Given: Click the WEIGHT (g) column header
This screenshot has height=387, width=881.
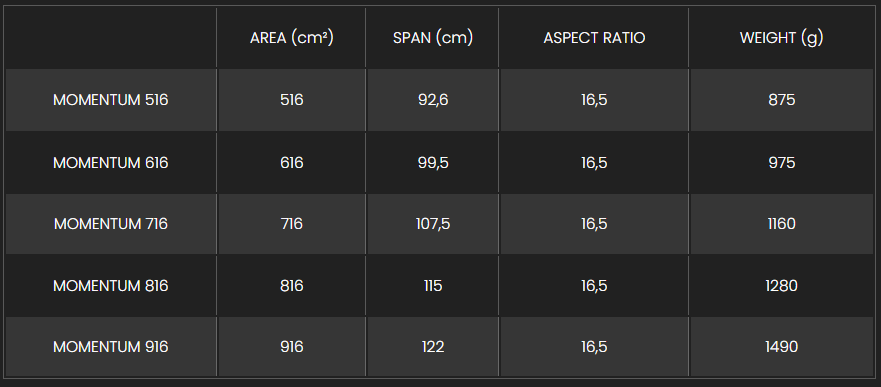Looking at the screenshot, I should [782, 38].
